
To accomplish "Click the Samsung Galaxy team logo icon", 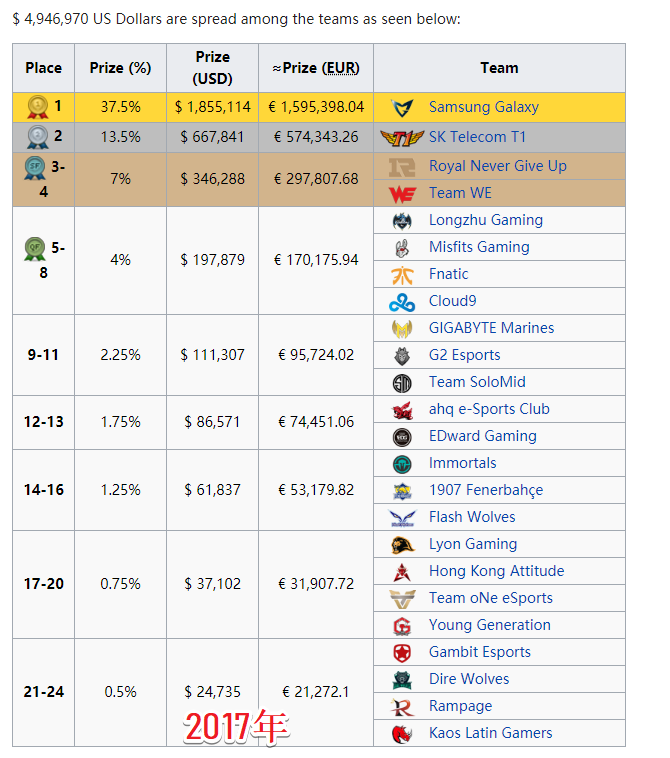I will [x=403, y=107].
